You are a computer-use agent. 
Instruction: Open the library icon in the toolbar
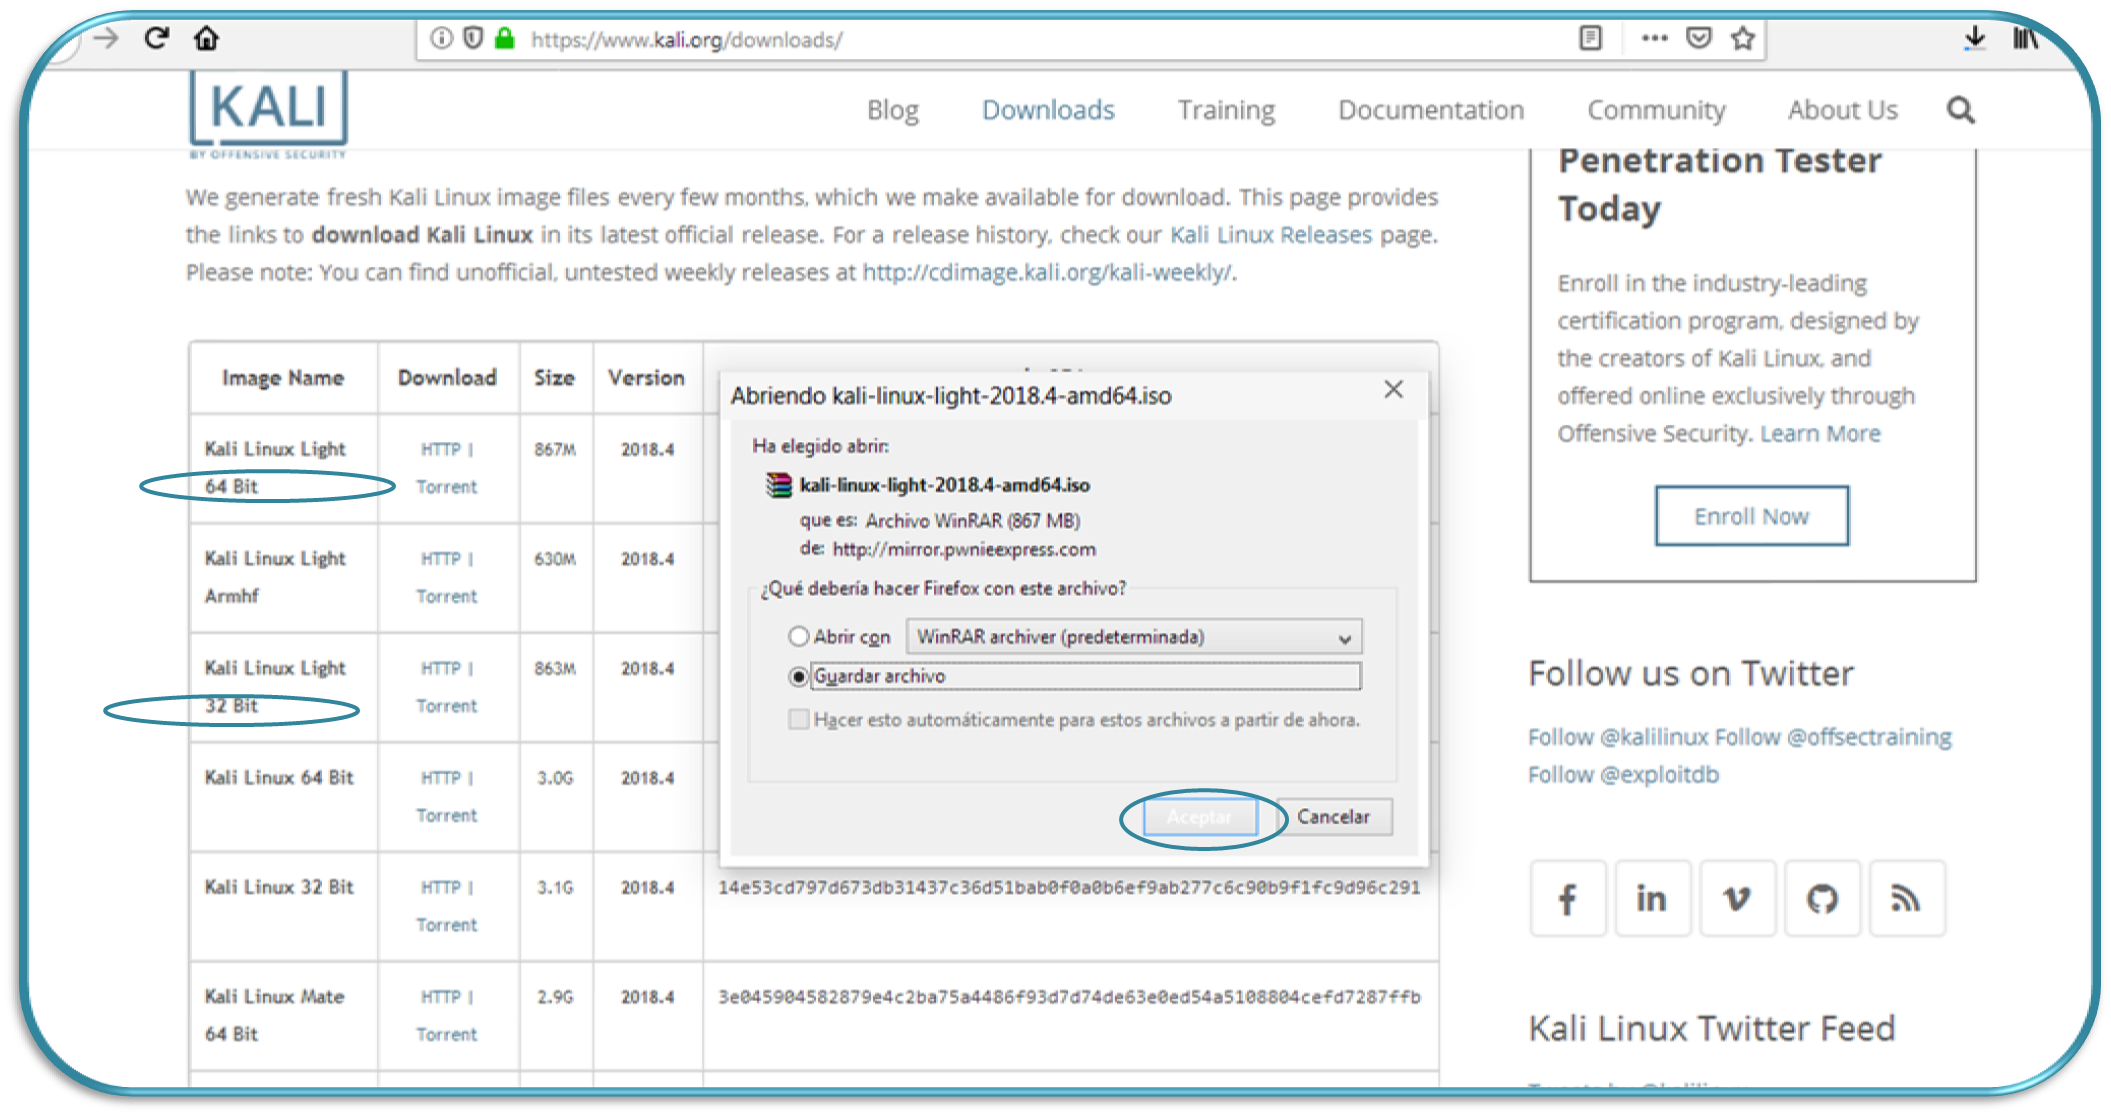coord(2025,39)
